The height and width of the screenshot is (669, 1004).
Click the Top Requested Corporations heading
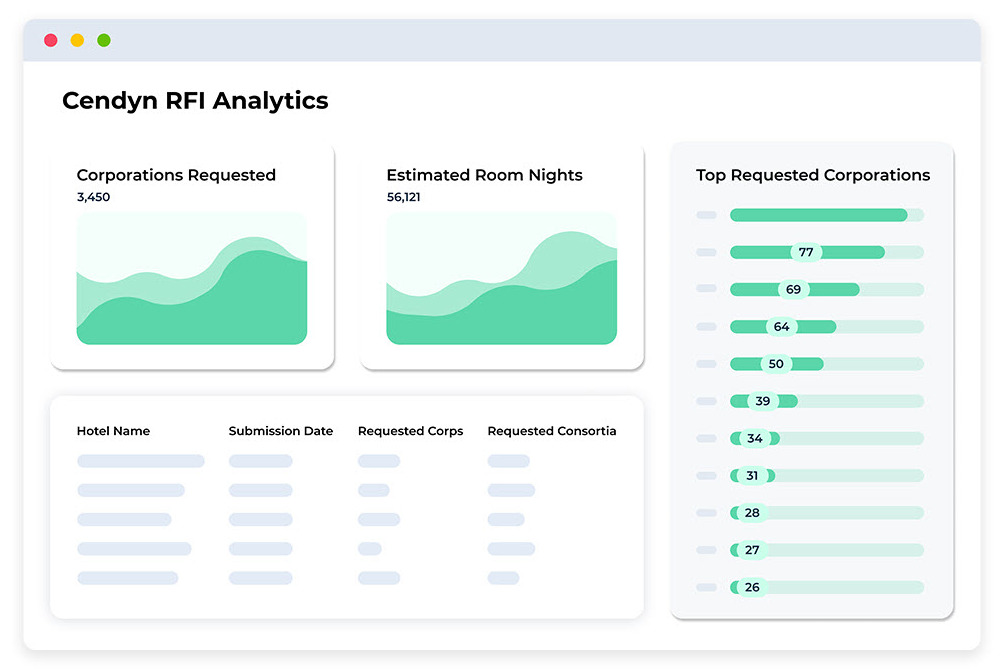click(x=812, y=175)
